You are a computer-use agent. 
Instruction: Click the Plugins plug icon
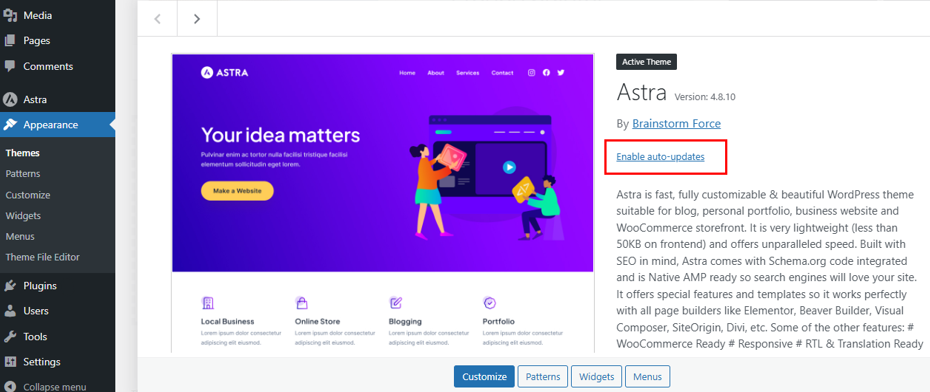point(9,286)
